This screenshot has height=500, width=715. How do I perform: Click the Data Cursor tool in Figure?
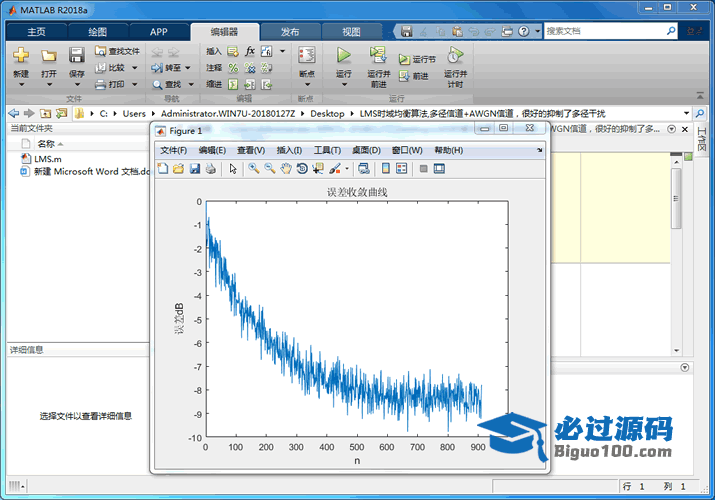coord(318,169)
